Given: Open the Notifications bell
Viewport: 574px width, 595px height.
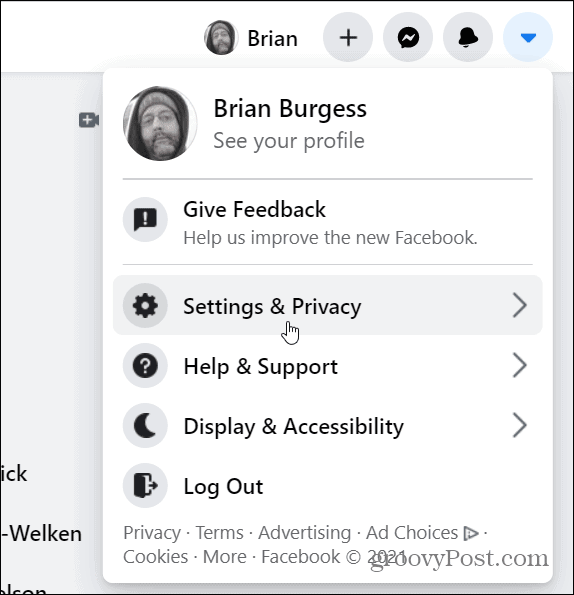Looking at the screenshot, I should point(468,37).
